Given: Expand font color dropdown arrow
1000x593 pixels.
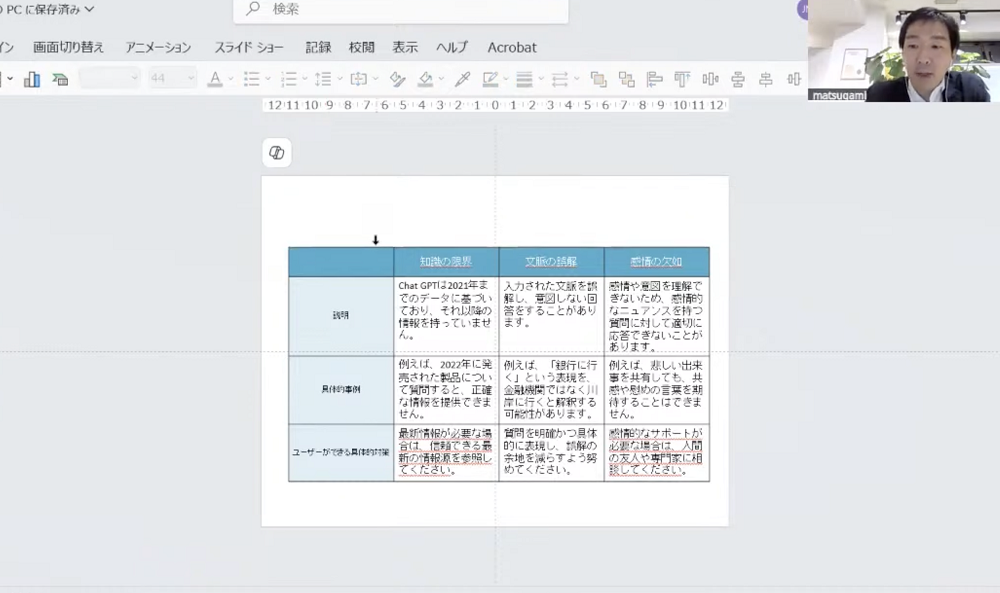Looking at the screenshot, I should tap(231, 79).
